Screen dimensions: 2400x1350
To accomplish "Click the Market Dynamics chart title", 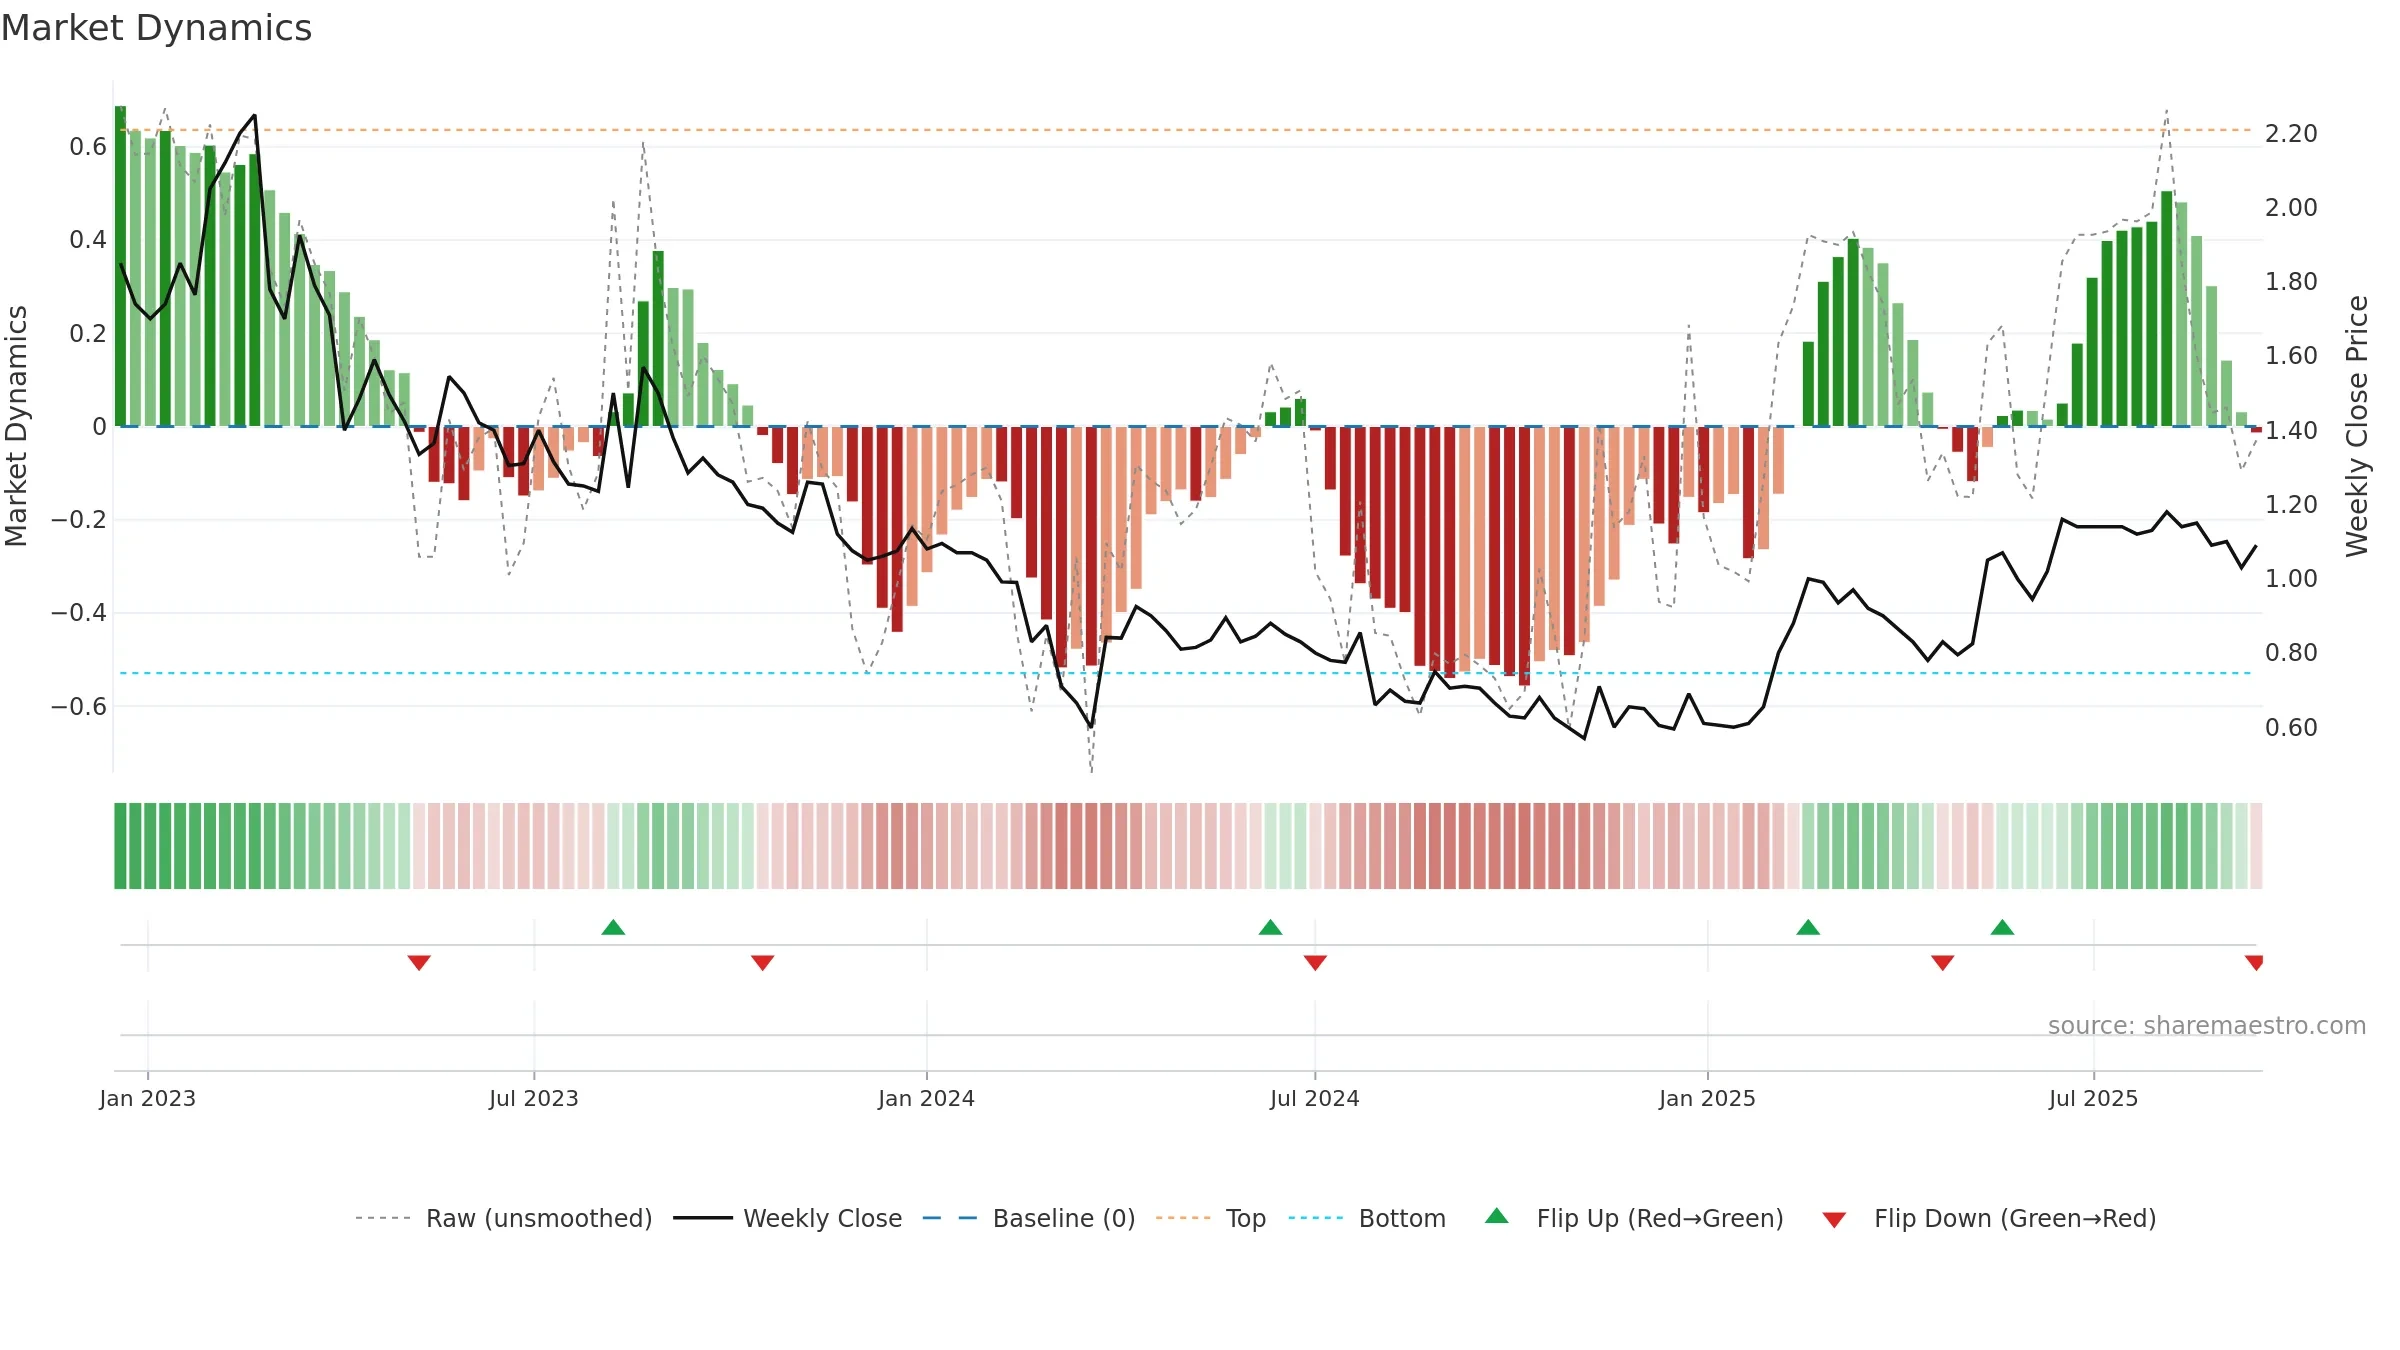I will pos(156,28).
